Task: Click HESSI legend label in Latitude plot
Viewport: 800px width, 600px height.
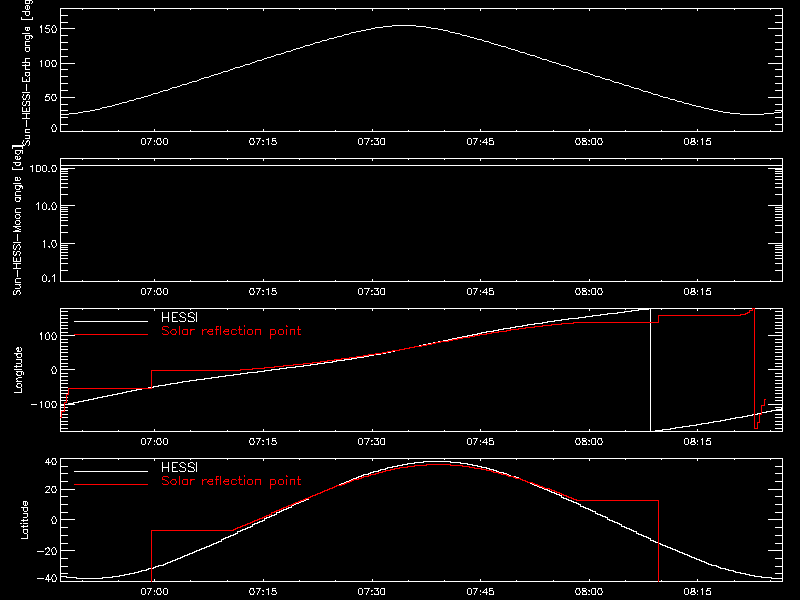Action: (179, 467)
